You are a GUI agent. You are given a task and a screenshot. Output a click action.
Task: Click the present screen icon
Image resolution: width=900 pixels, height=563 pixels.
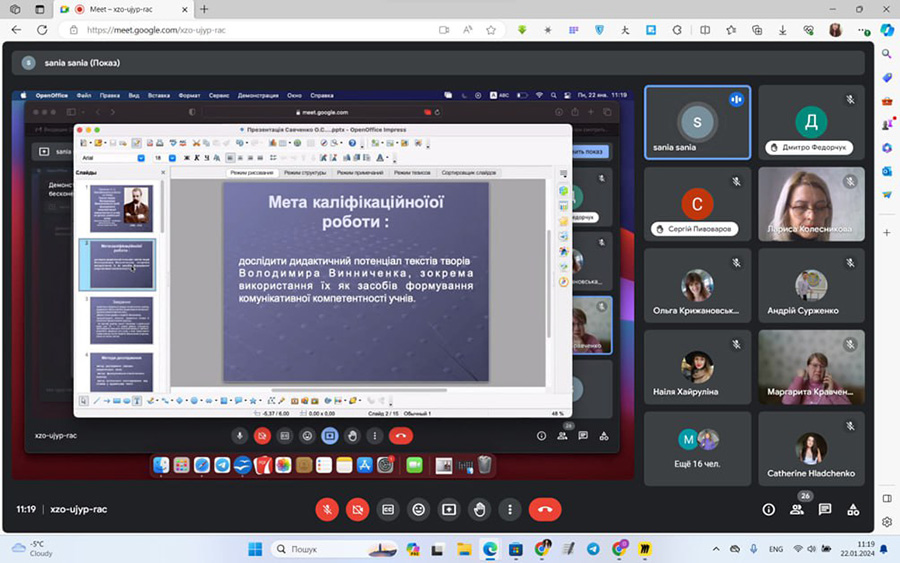[449, 509]
